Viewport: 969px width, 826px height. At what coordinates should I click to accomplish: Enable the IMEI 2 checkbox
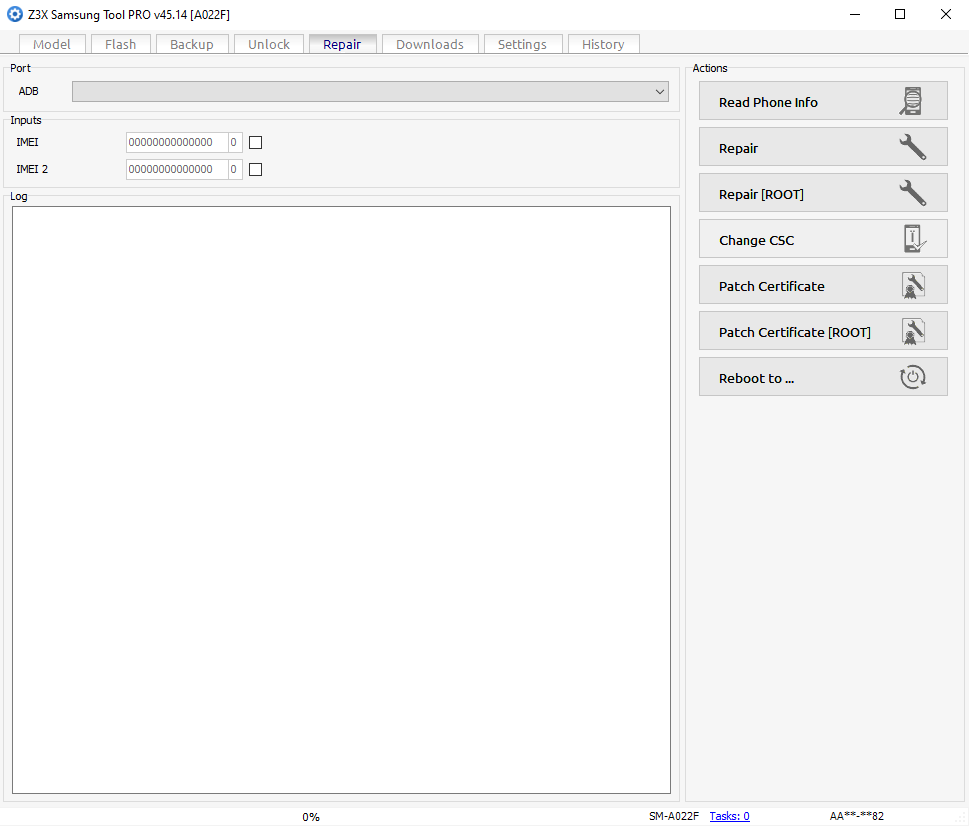(x=255, y=169)
